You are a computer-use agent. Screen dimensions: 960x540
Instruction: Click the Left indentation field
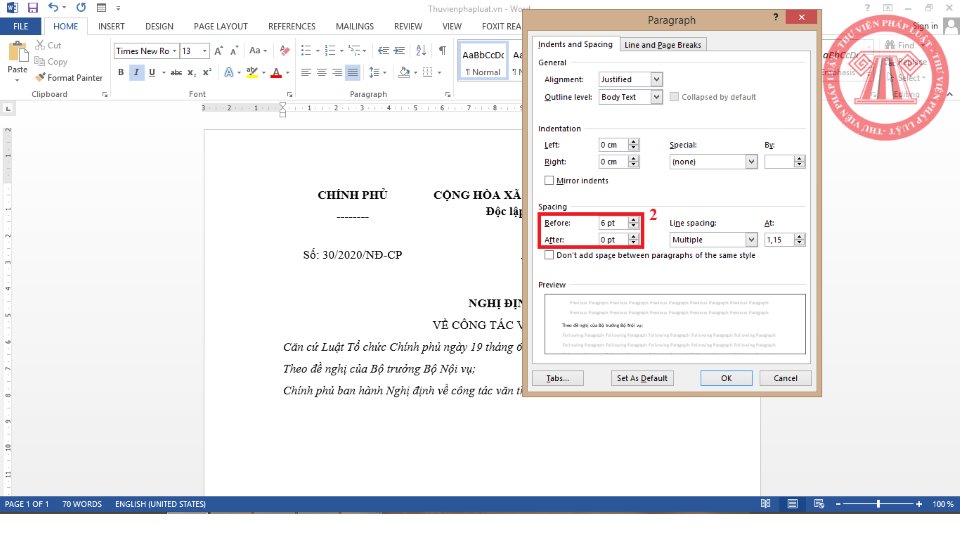(613, 144)
